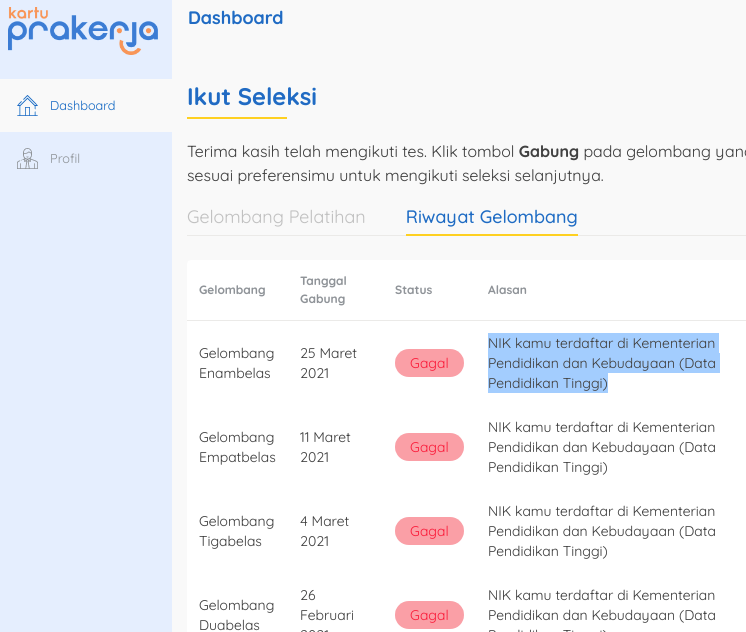Click the Dashboard page title link
746x632 pixels.
click(x=236, y=18)
